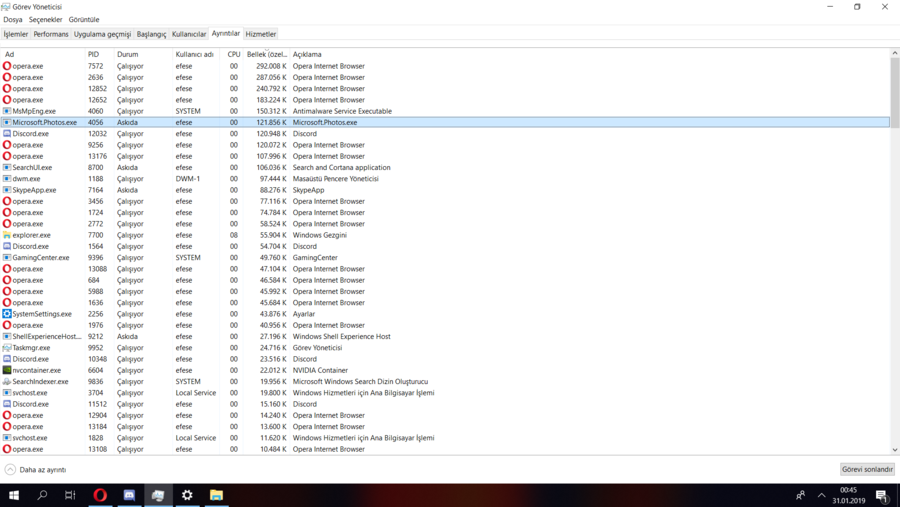Sort by Açıklama column header

point(307,55)
